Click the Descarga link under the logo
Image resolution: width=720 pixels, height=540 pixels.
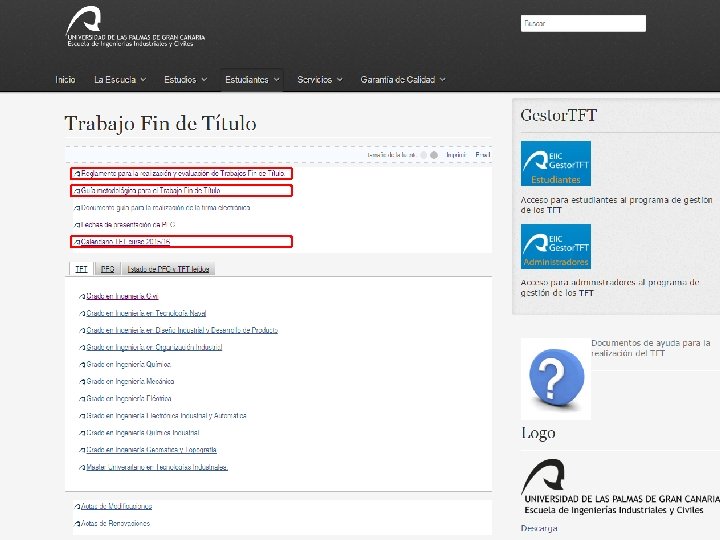coord(539,529)
